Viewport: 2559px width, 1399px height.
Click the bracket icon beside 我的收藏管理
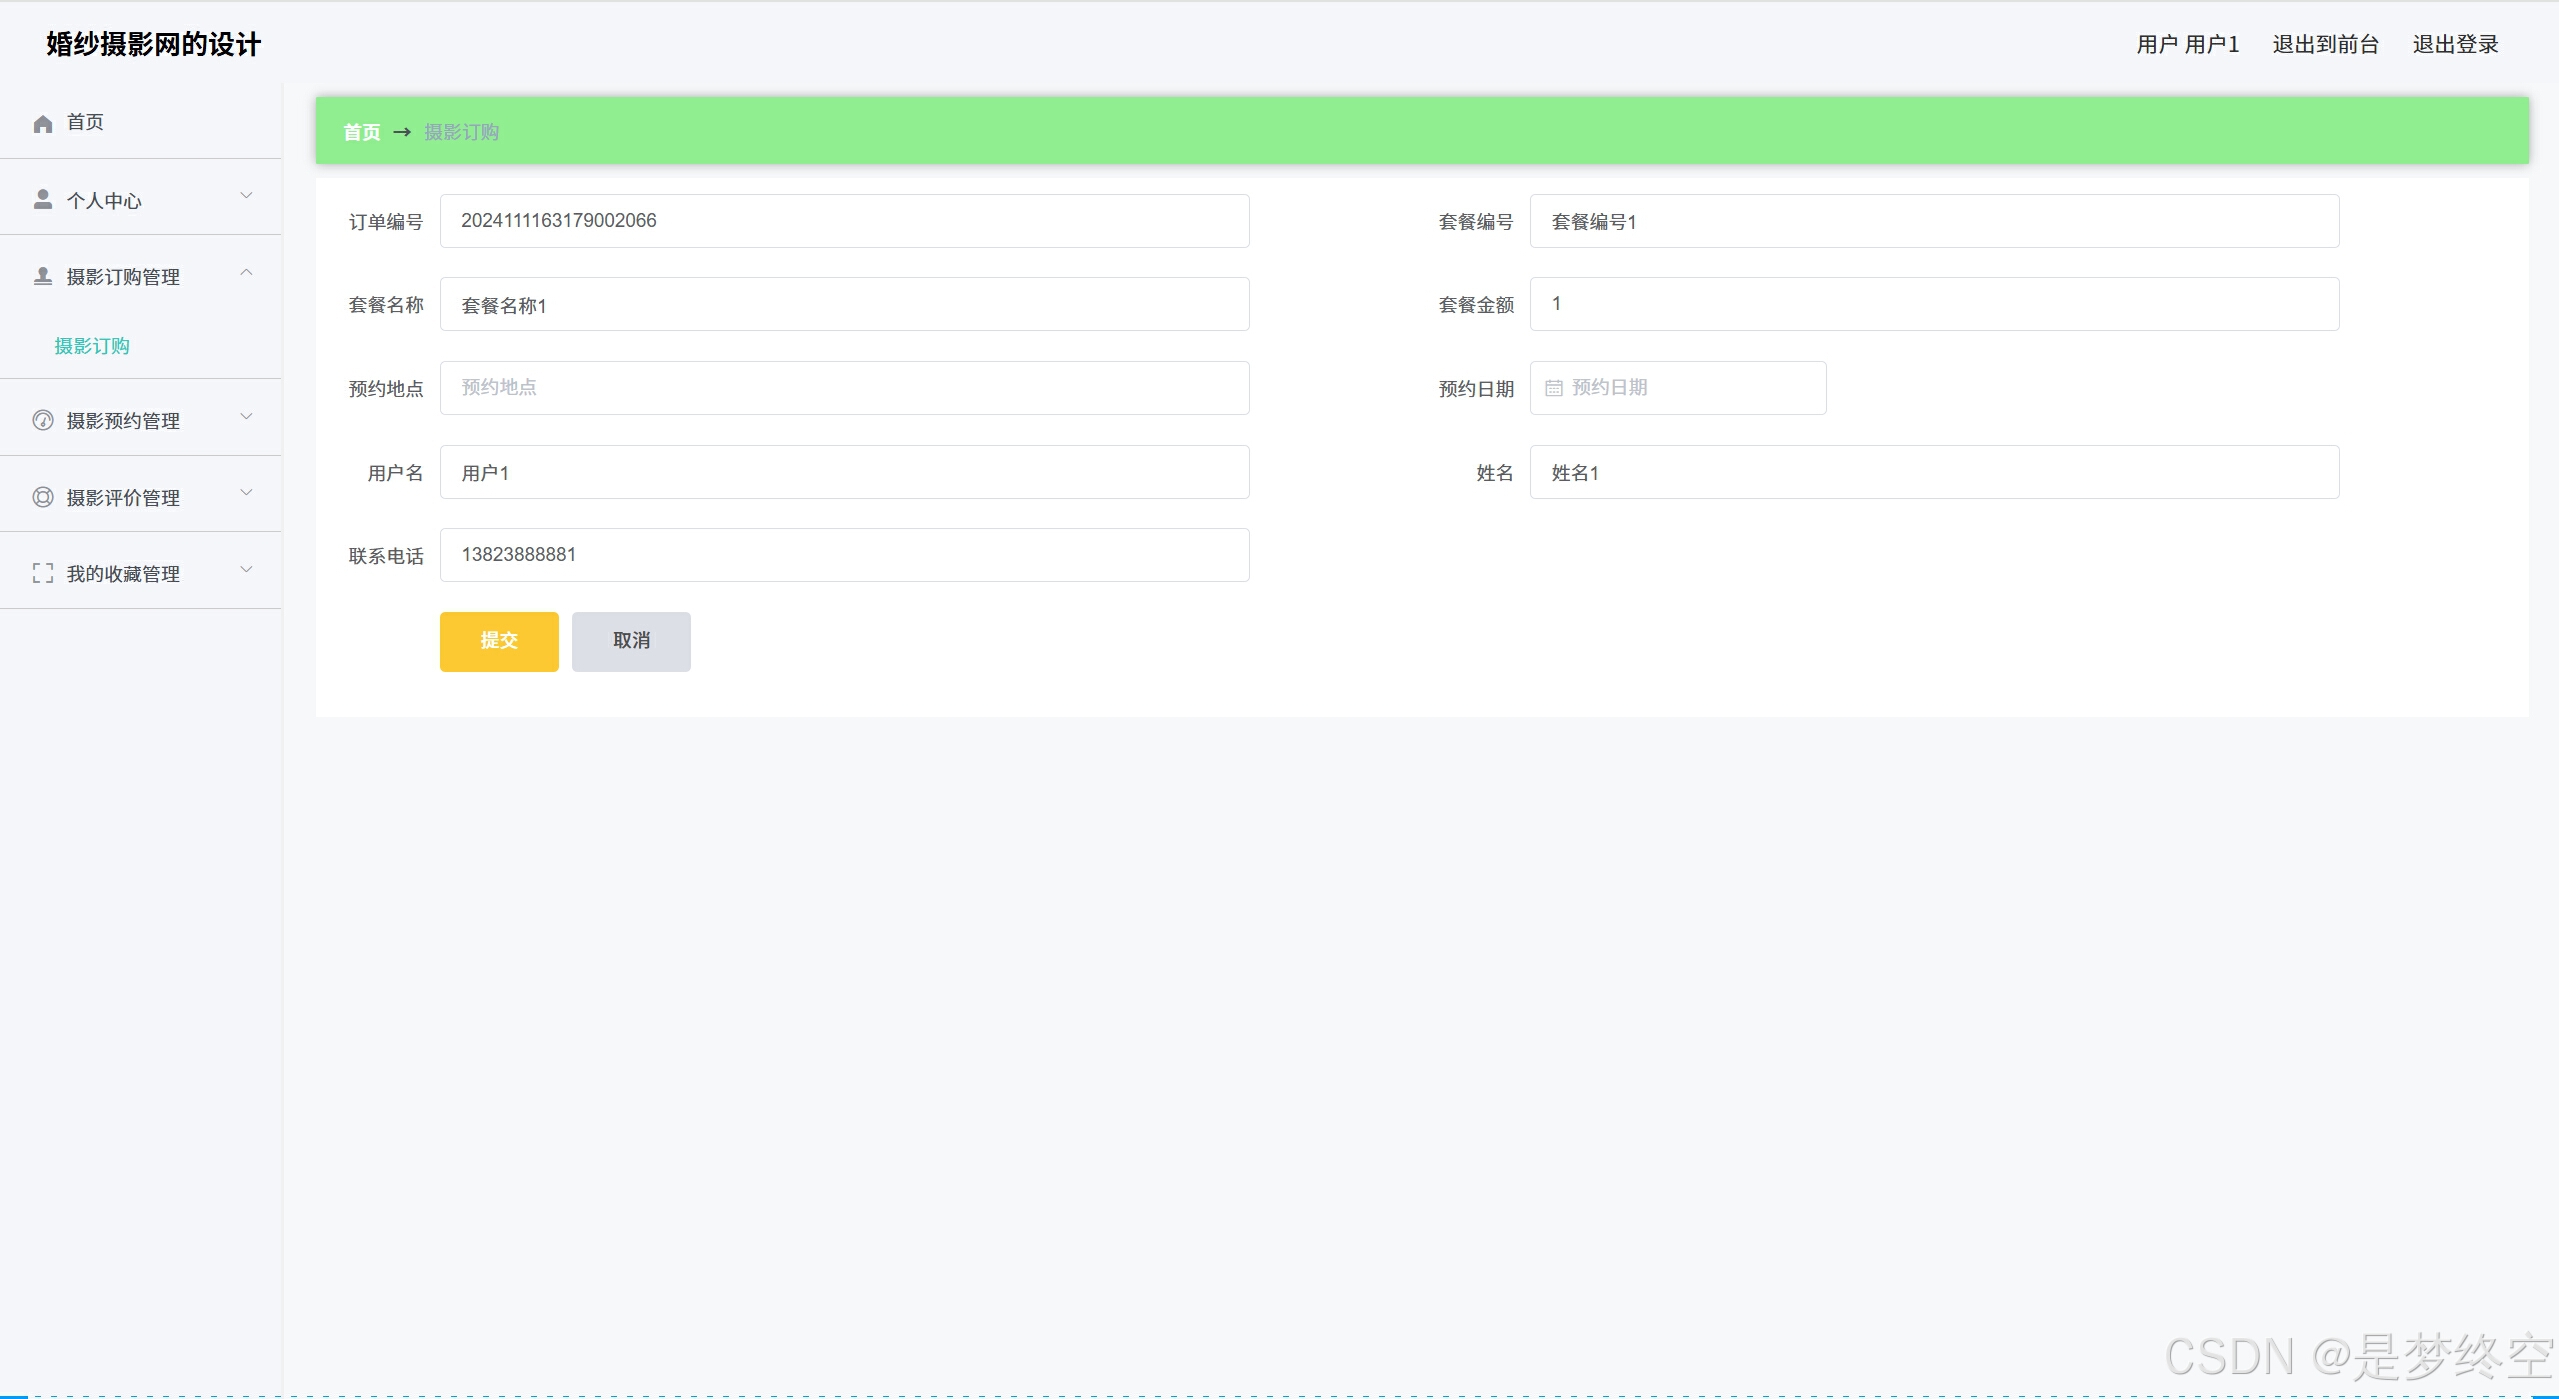pyautogui.click(x=42, y=573)
